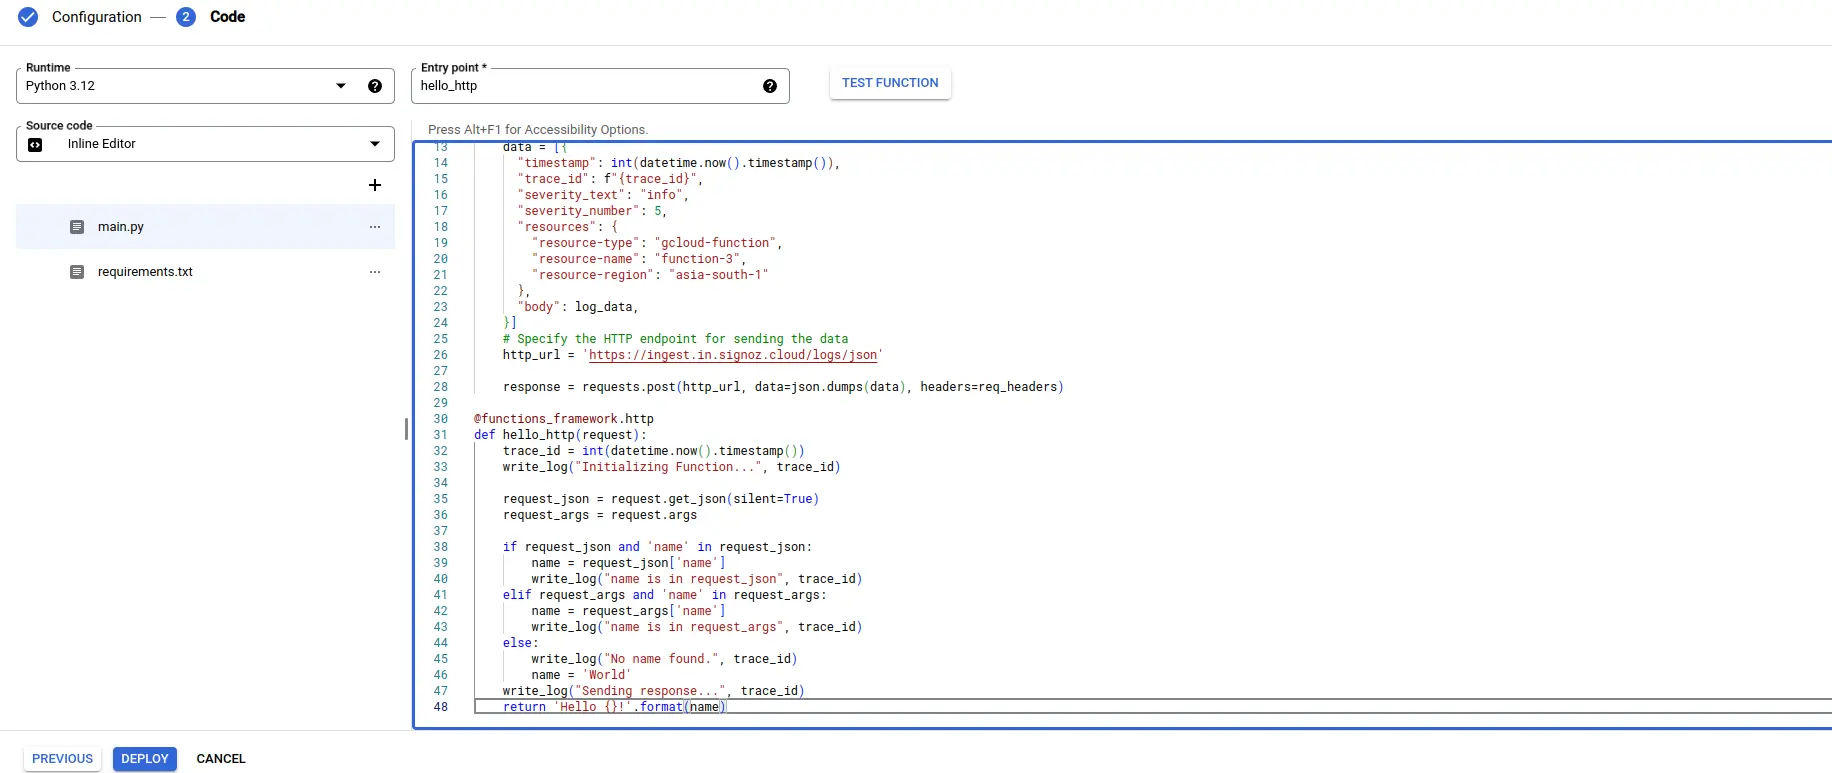Screen dimensions: 1832x773
Task: Expand the Source code dropdown arrow
Action: point(375,144)
